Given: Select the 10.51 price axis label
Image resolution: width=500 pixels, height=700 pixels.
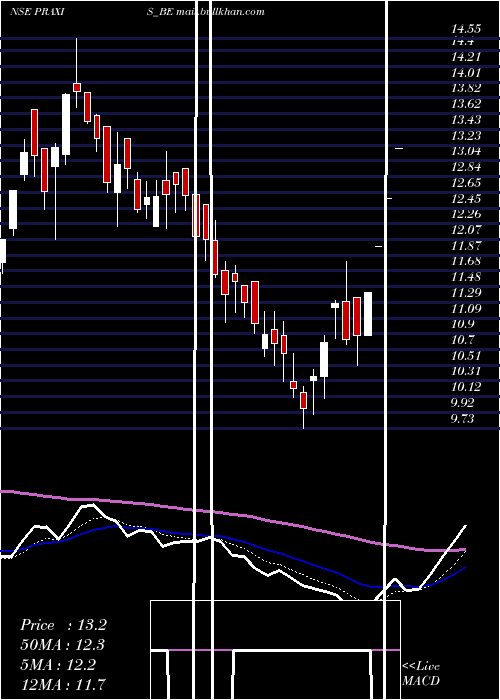Looking at the screenshot, I should 466,355.
